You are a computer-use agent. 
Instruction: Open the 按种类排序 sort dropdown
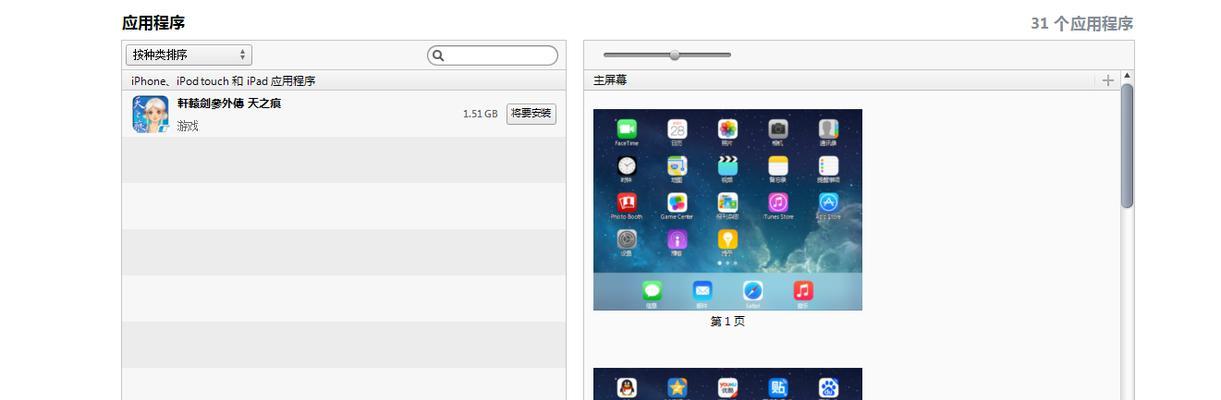point(189,55)
